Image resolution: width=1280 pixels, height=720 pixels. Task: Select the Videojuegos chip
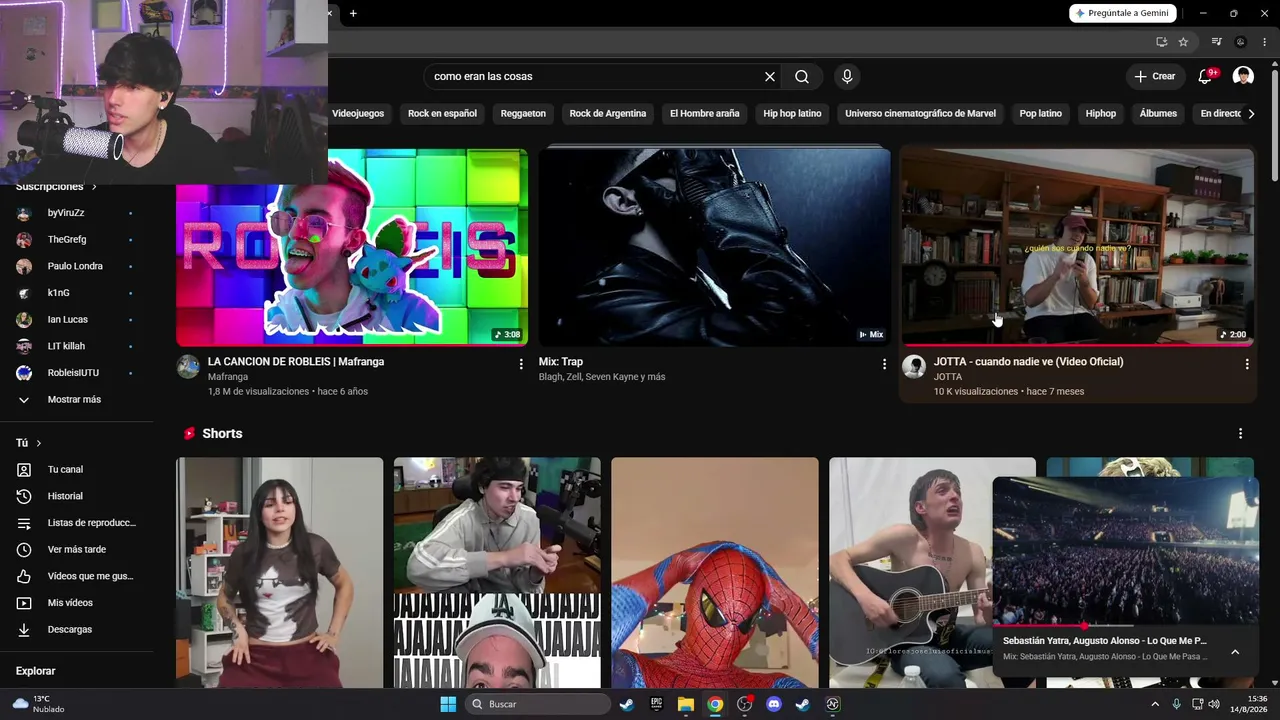pos(358,114)
